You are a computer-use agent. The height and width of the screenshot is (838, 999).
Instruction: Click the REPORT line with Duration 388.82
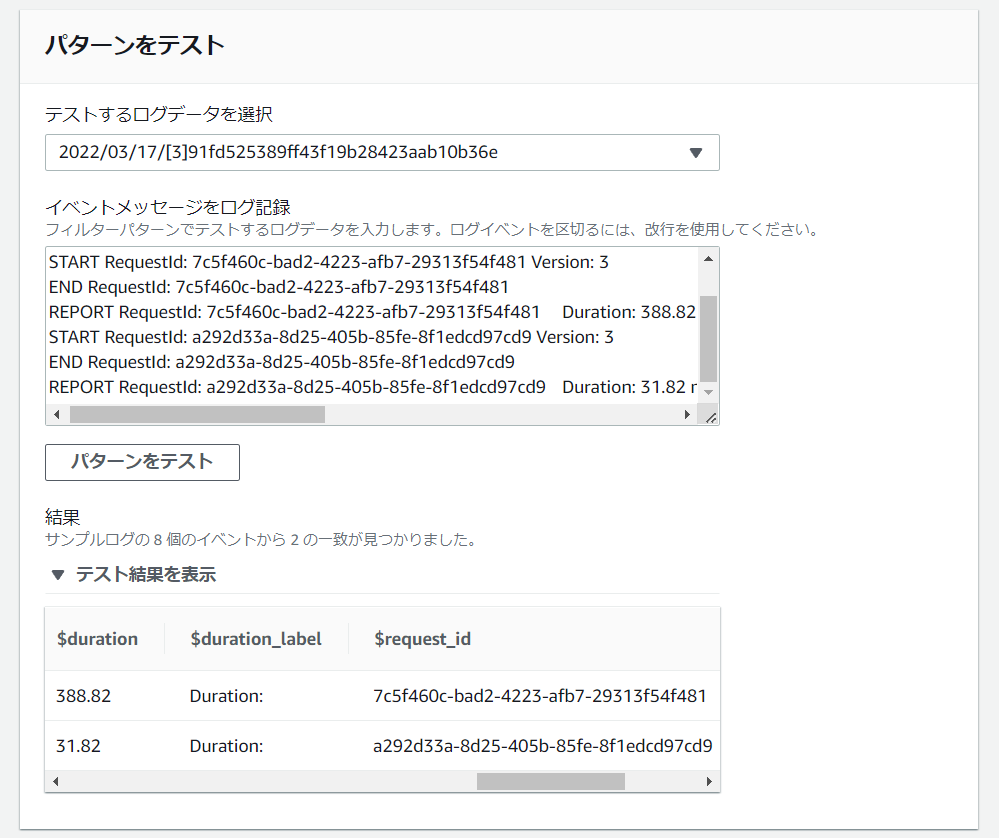372,312
